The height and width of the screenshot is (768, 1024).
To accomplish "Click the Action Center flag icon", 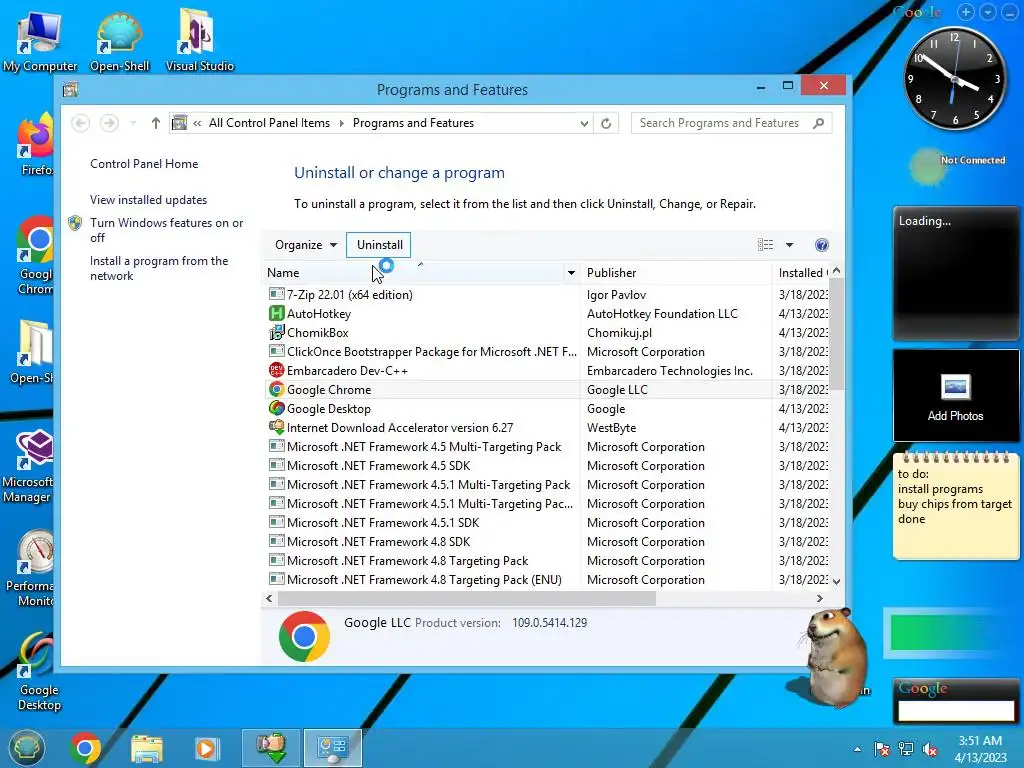I will (882, 749).
